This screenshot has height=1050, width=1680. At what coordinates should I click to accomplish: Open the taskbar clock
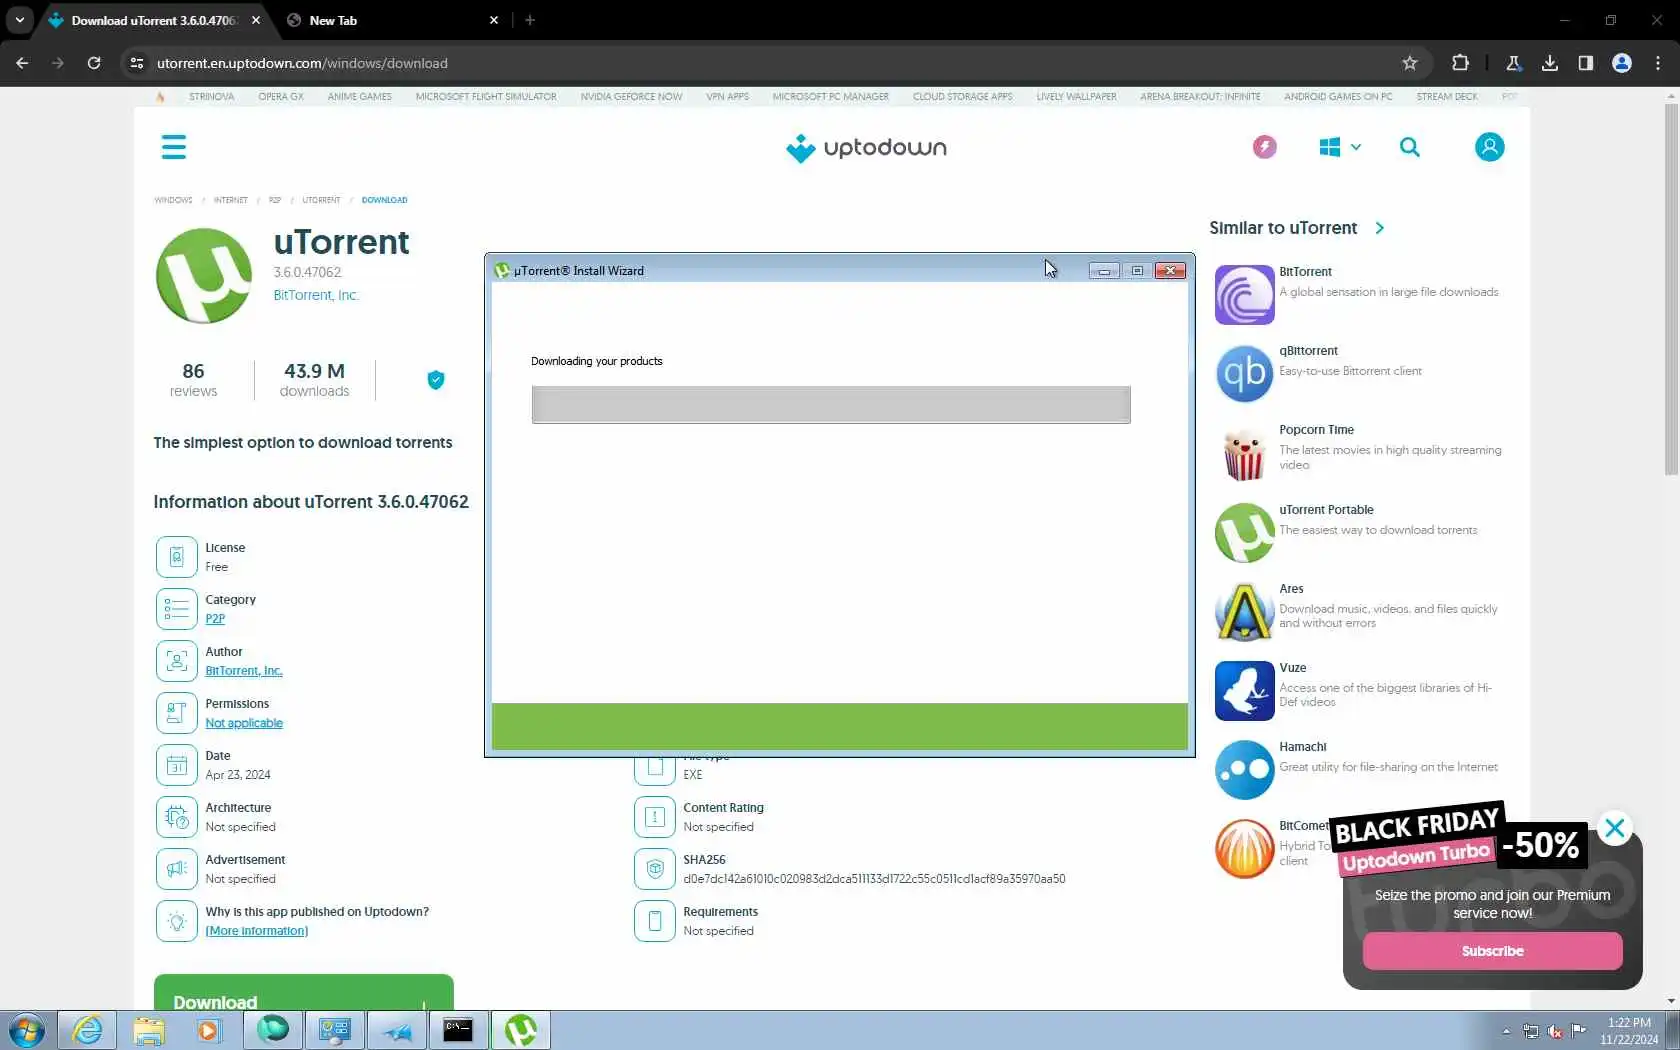click(x=1629, y=1031)
